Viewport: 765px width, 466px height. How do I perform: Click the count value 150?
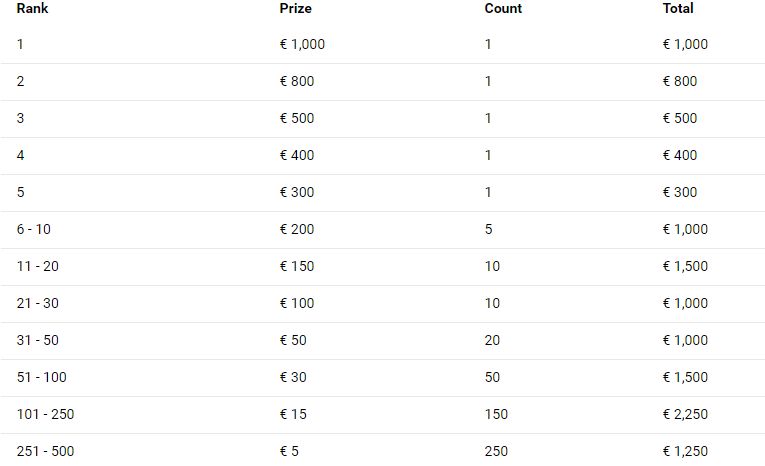pyautogui.click(x=496, y=414)
